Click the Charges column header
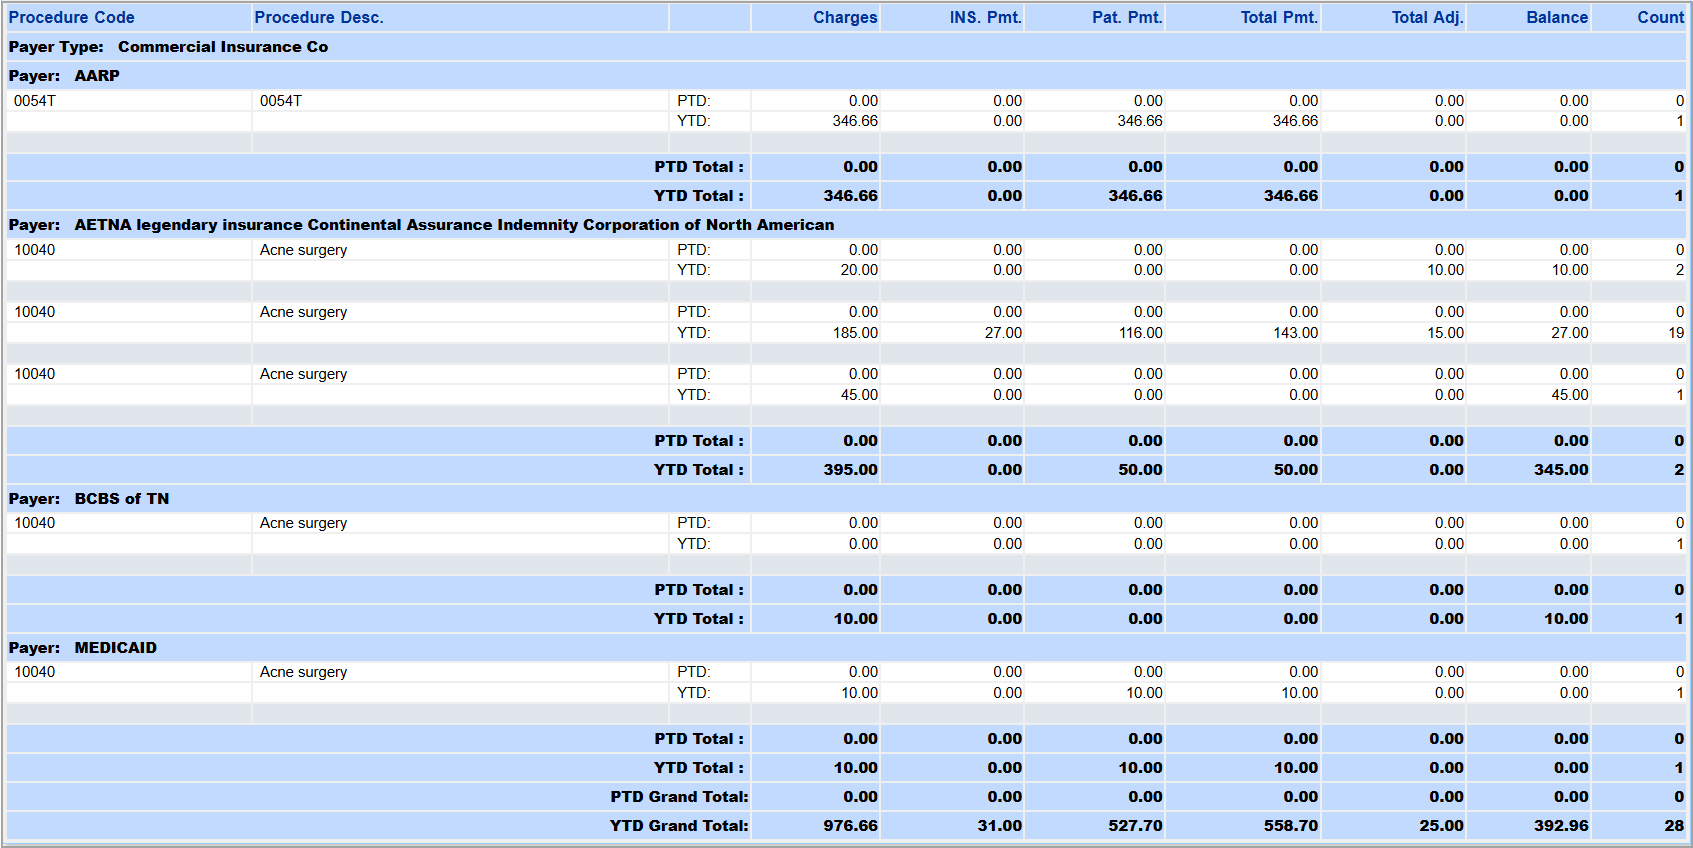This screenshot has width=1693, height=848. [x=845, y=17]
